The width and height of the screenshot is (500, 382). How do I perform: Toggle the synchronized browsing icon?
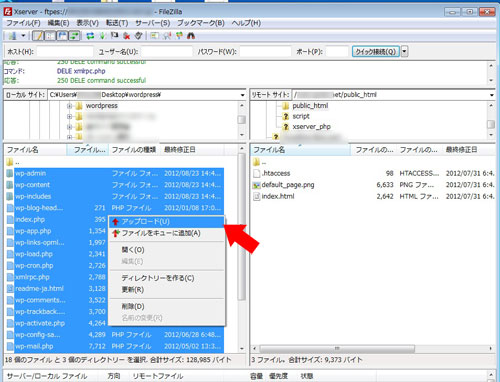179,36
